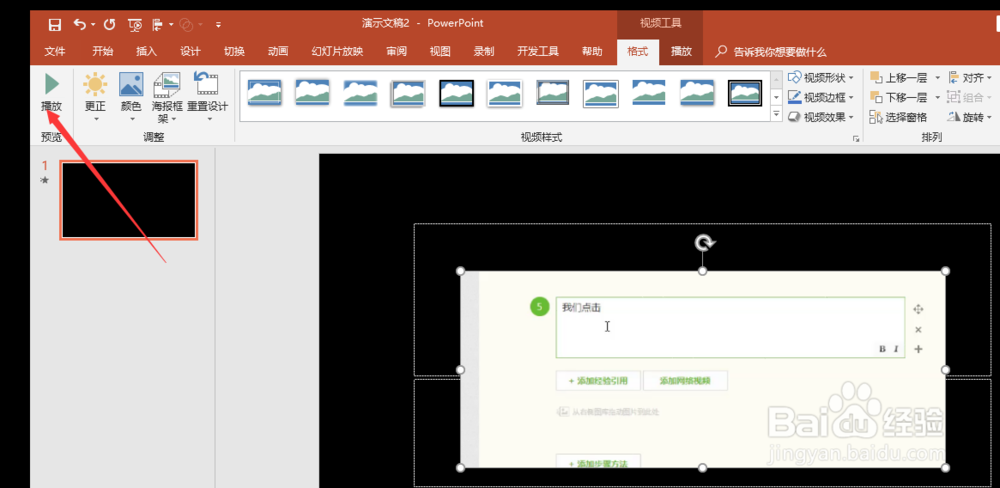
Task: Open the 视频边框 (Video Border) color menu
Action: pos(821,98)
